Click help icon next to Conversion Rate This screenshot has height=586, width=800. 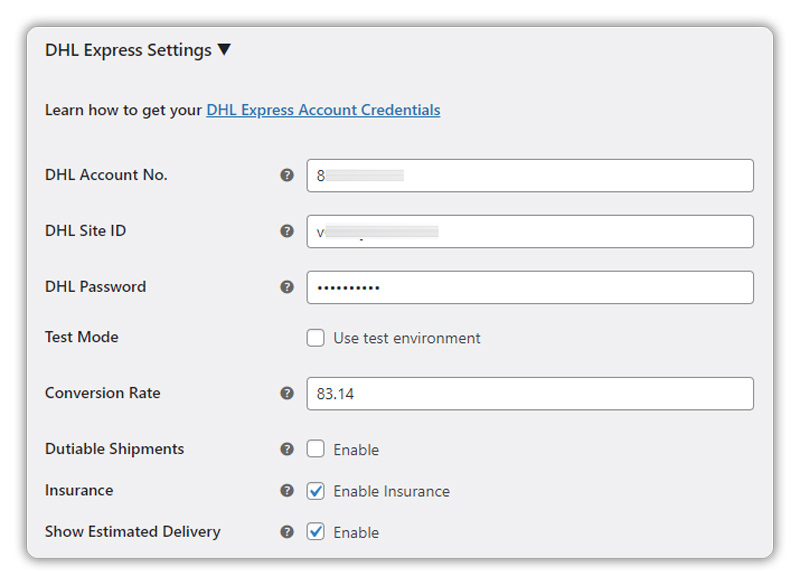coord(287,393)
